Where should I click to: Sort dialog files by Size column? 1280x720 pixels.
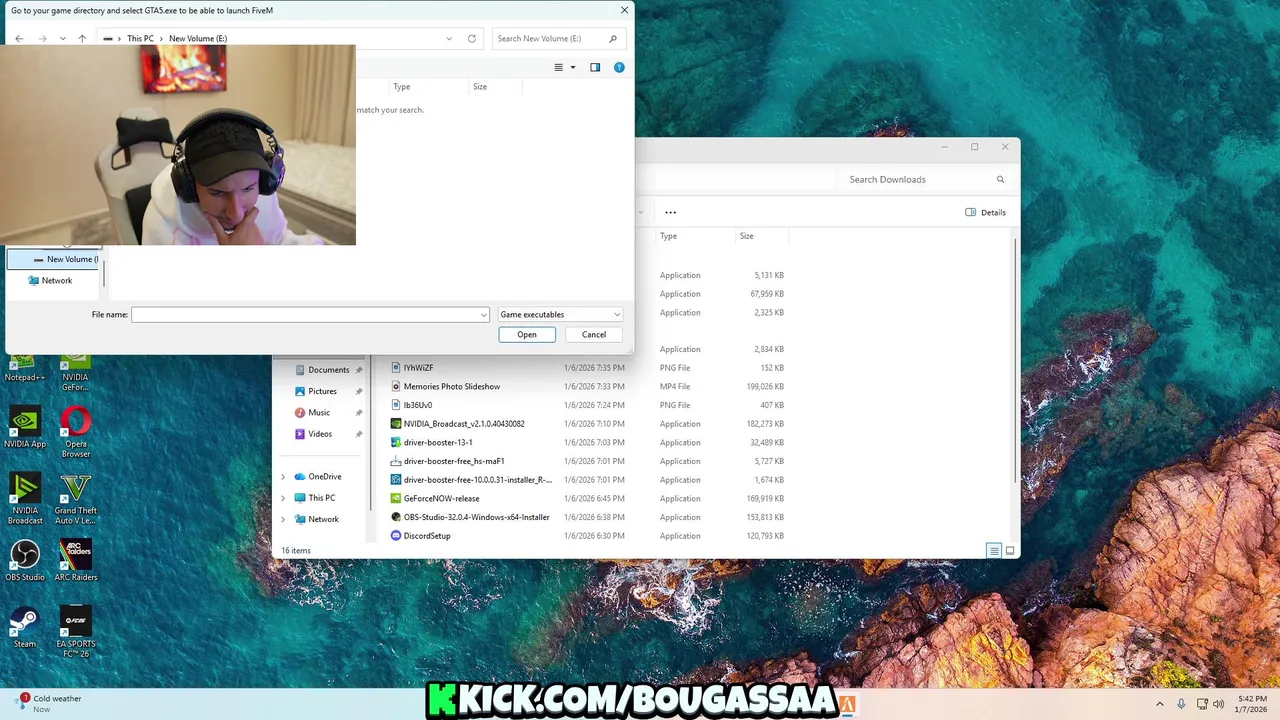pyautogui.click(x=480, y=87)
